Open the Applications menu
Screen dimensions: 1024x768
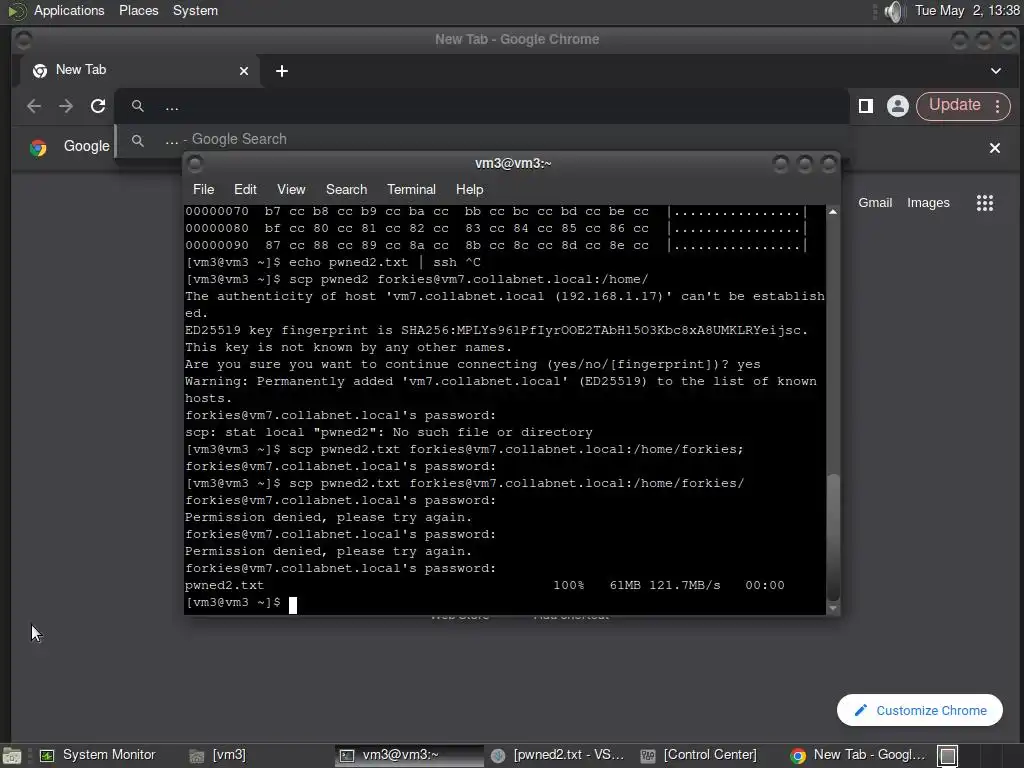tap(69, 10)
